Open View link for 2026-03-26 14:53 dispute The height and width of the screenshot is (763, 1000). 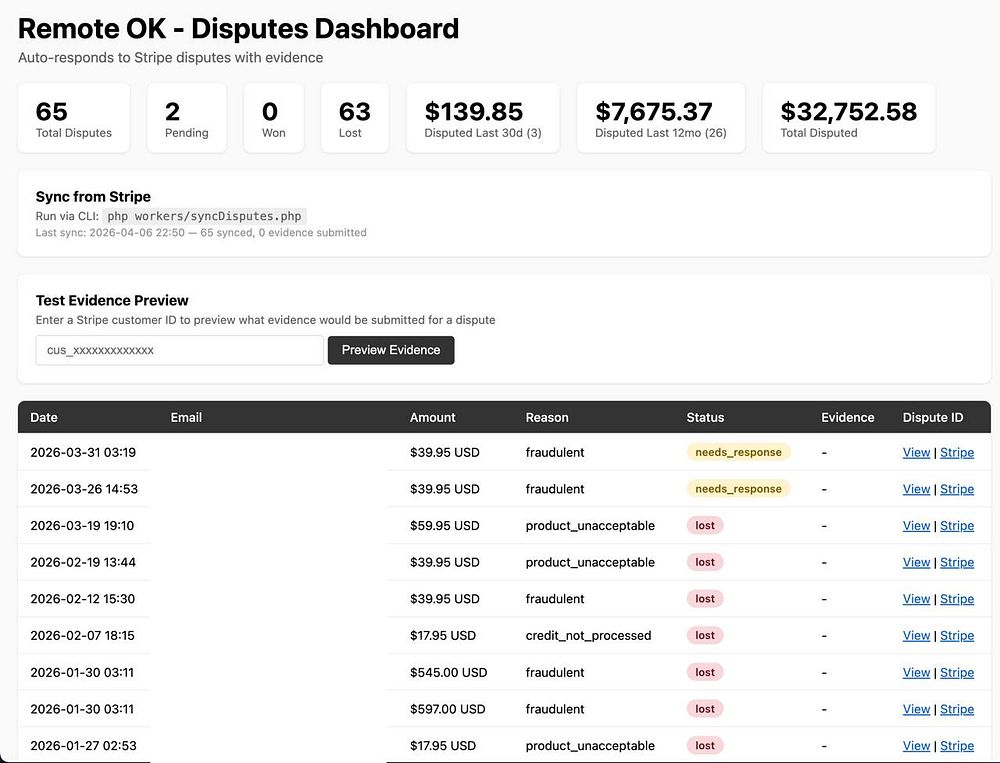click(x=916, y=489)
